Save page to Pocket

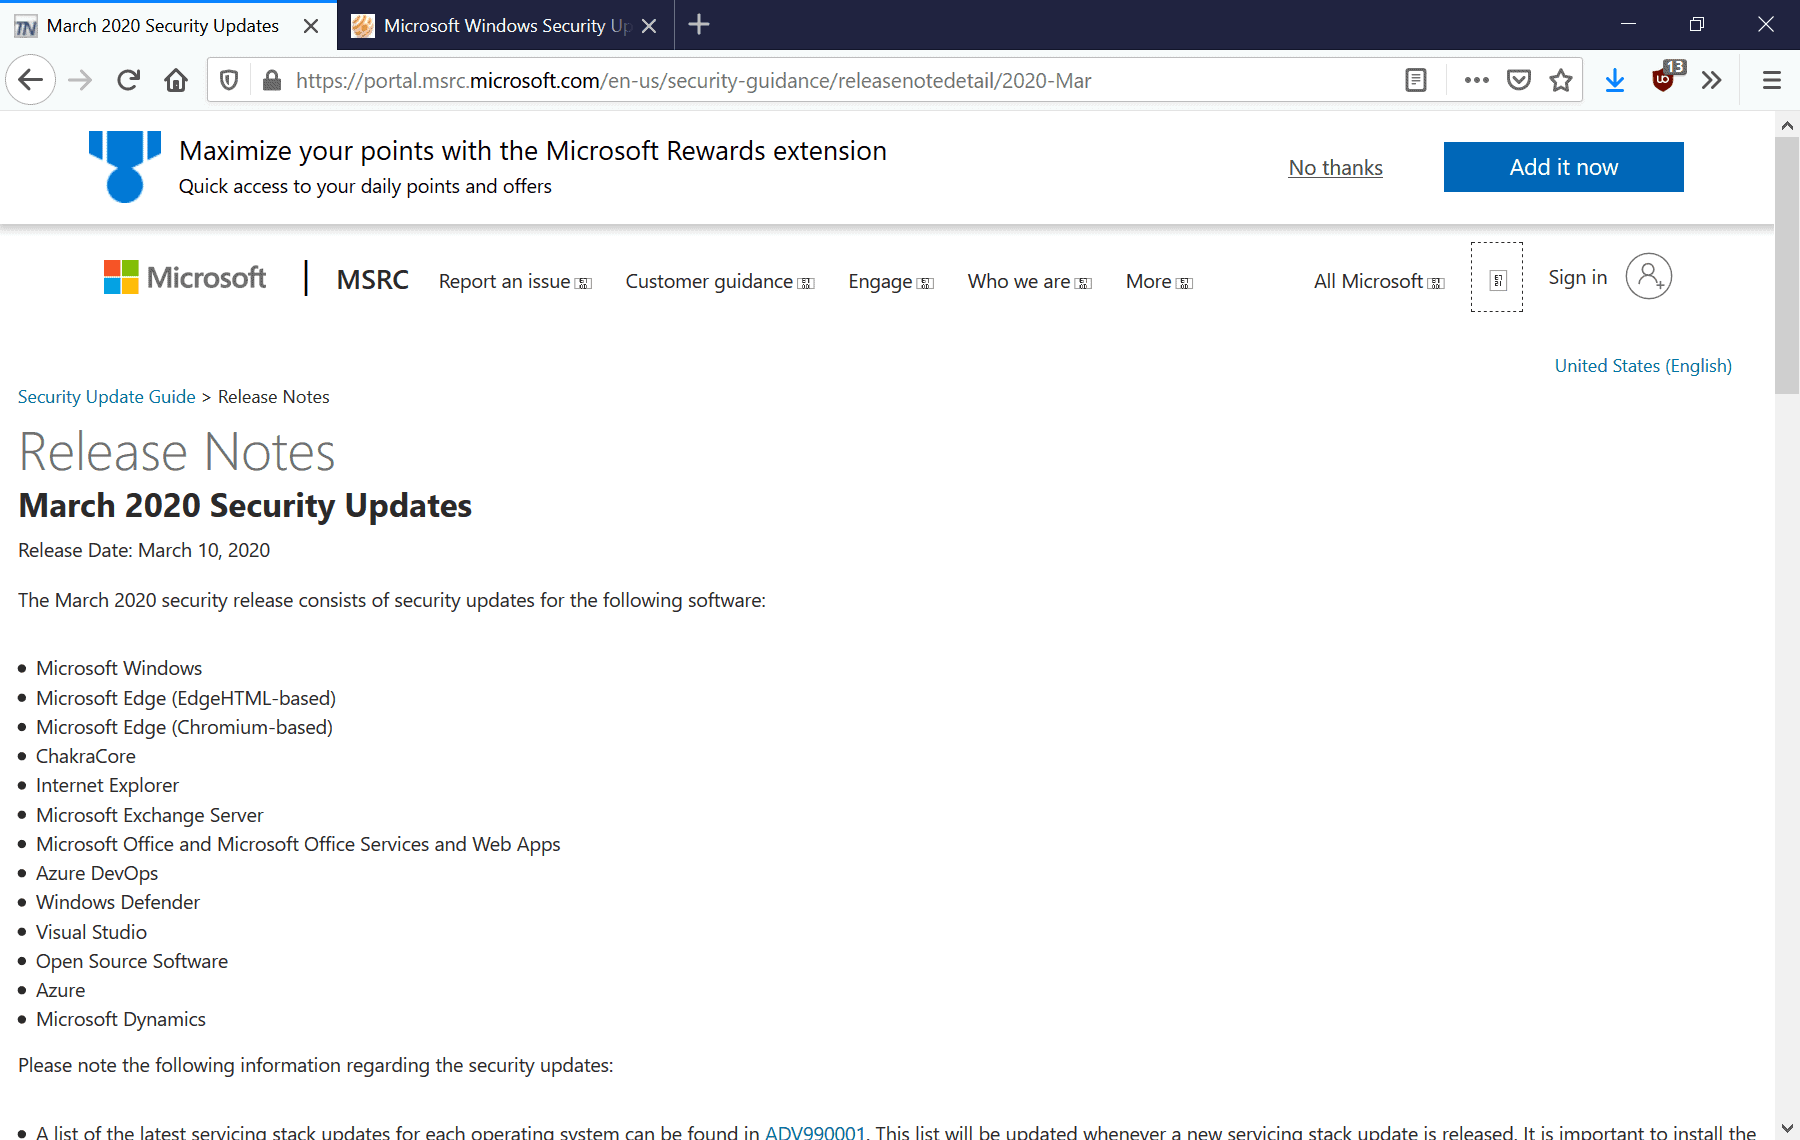[x=1519, y=80]
